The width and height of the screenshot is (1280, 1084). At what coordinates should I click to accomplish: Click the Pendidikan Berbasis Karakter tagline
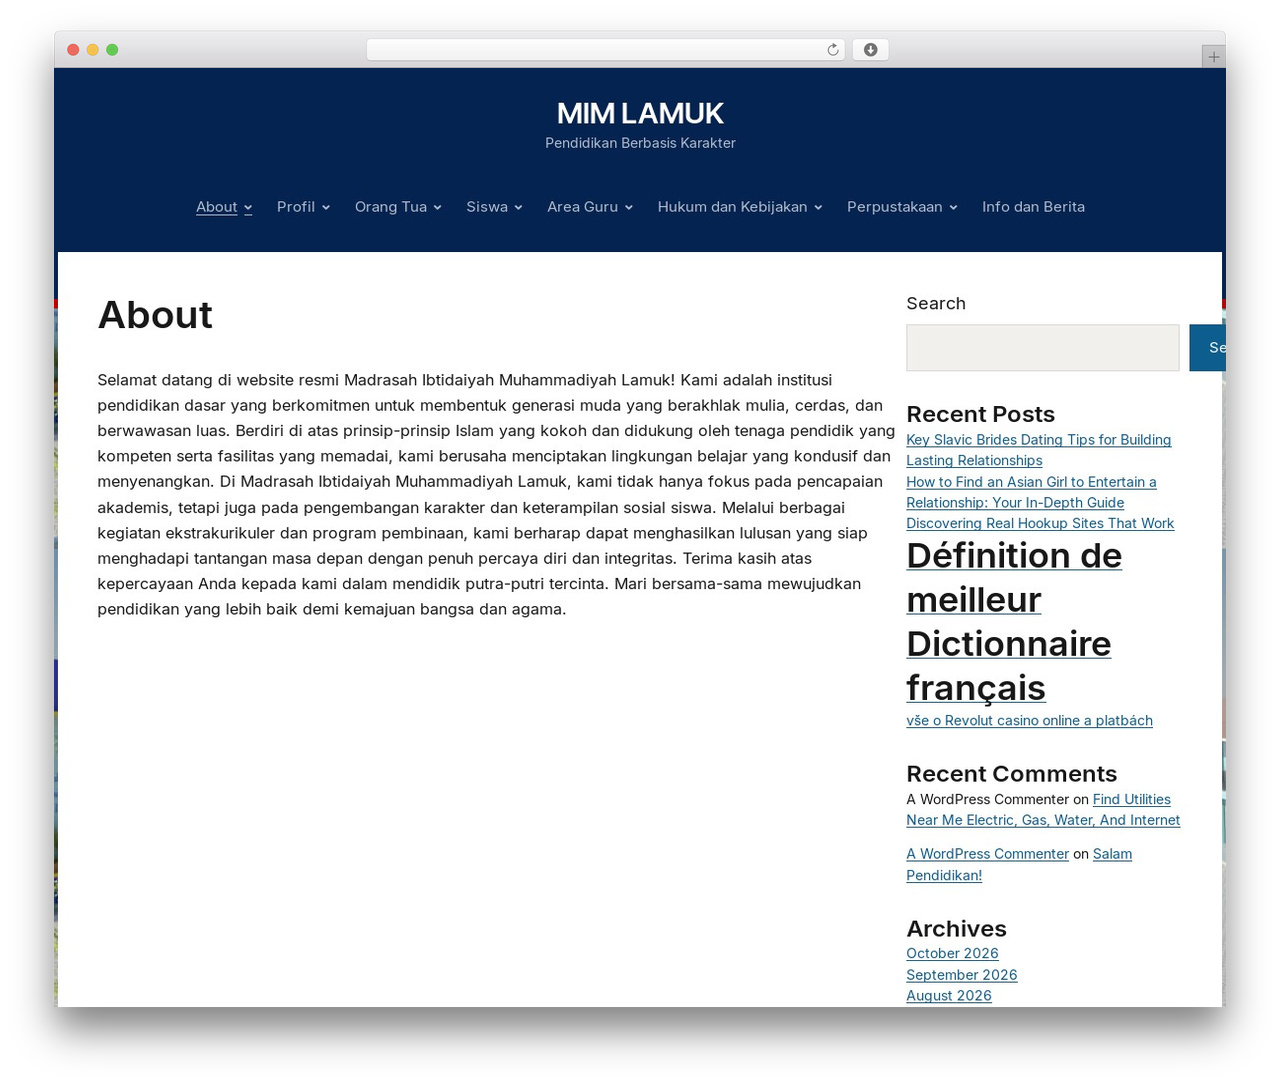(x=640, y=143)
